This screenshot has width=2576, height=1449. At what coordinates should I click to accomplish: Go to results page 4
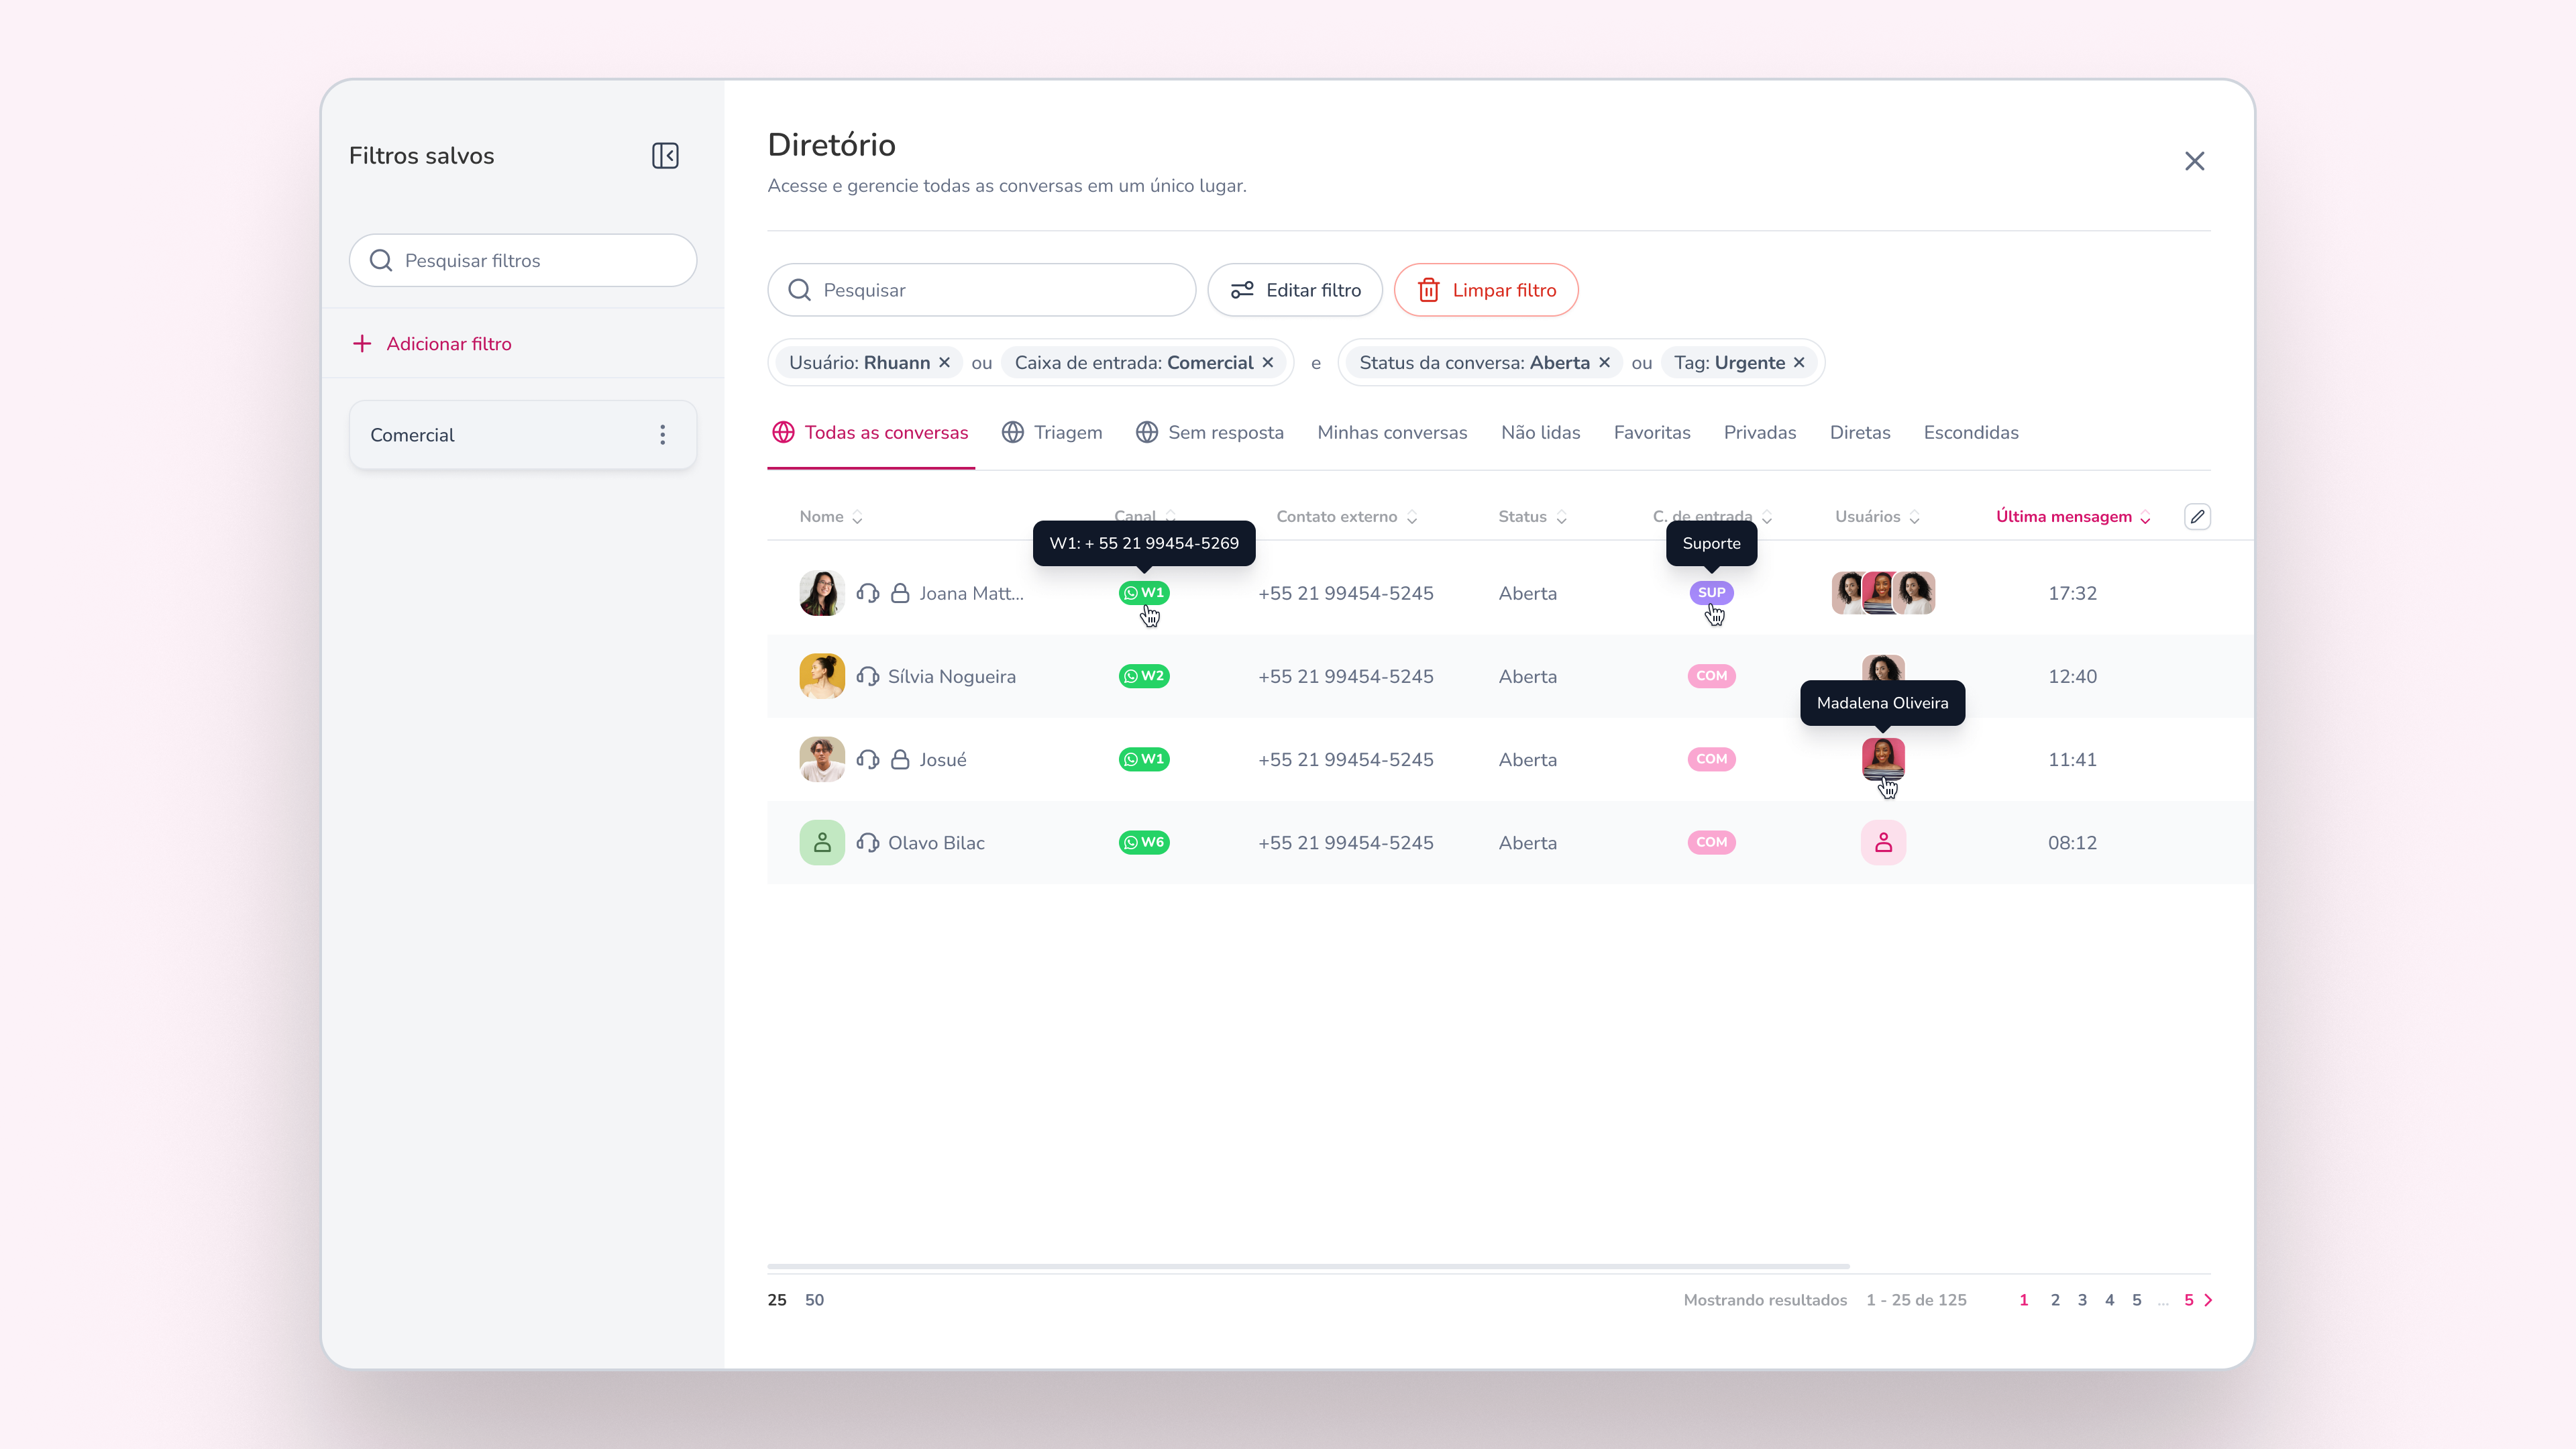click(2109, 1300)
